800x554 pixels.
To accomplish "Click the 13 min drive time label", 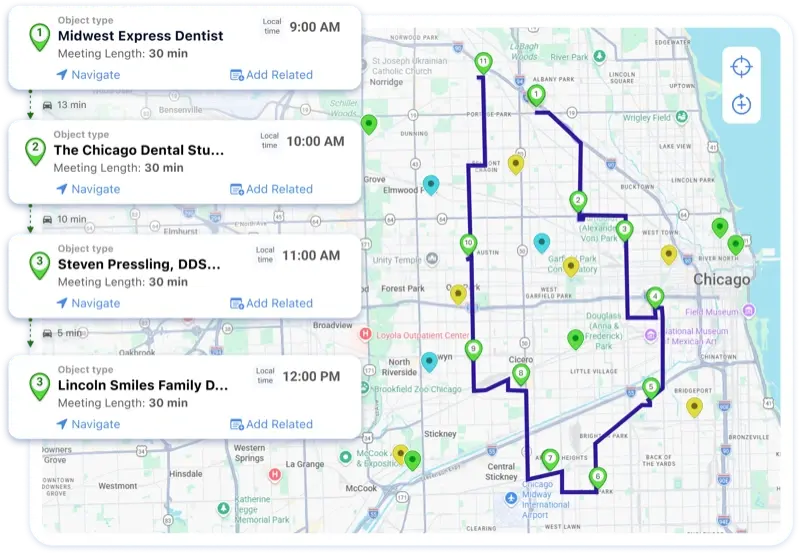I will point(71,105).
